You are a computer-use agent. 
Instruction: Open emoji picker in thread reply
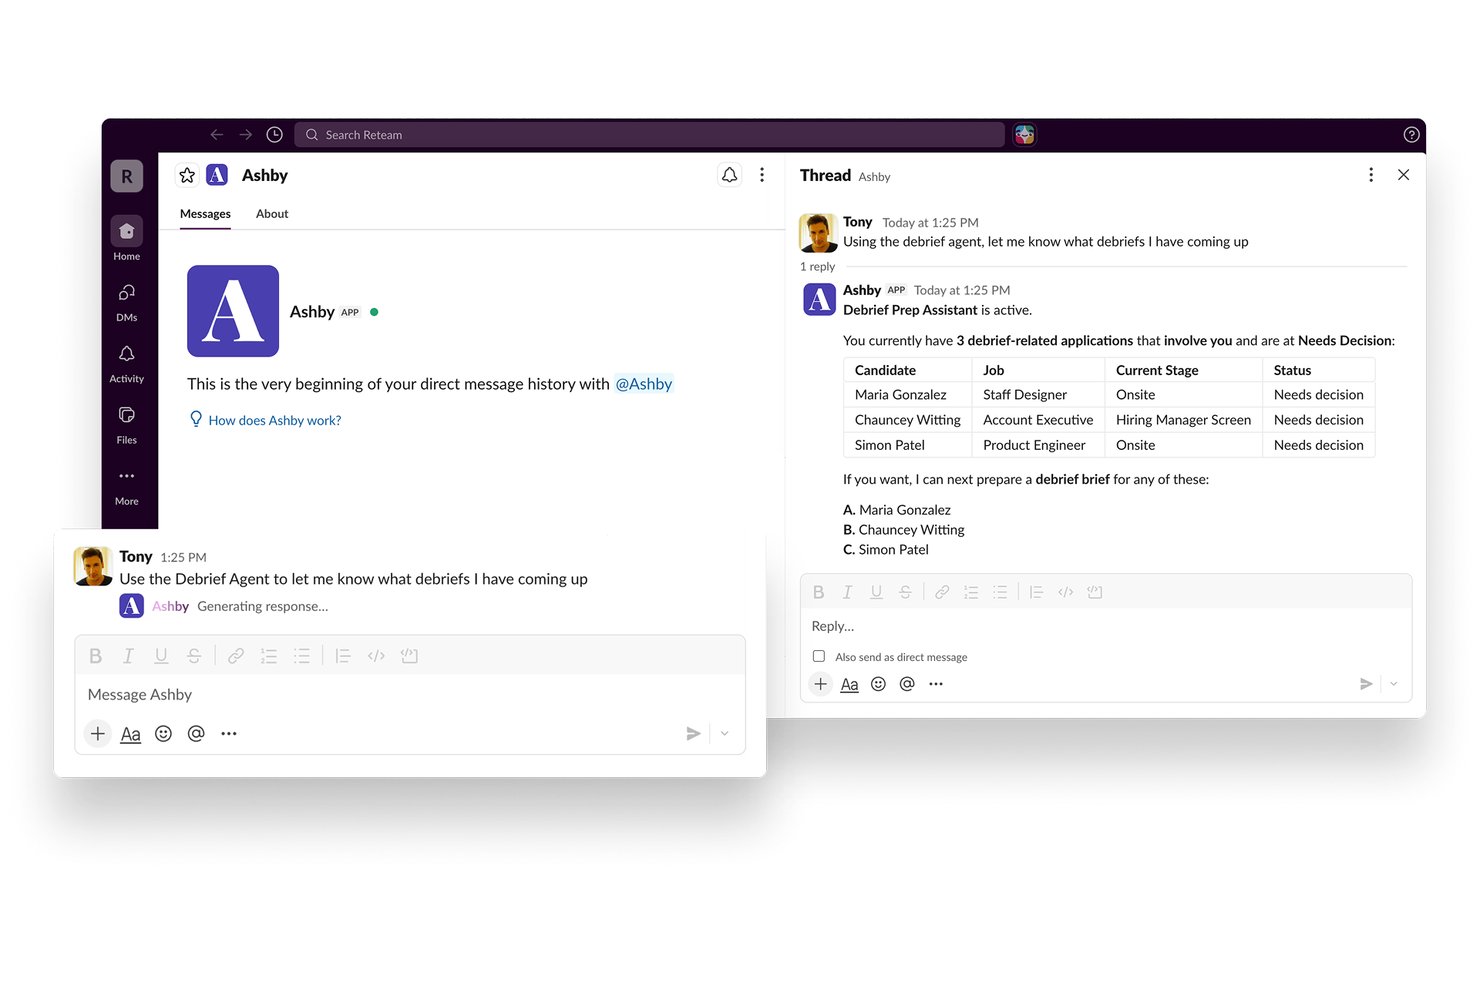[x=878, y=684]
